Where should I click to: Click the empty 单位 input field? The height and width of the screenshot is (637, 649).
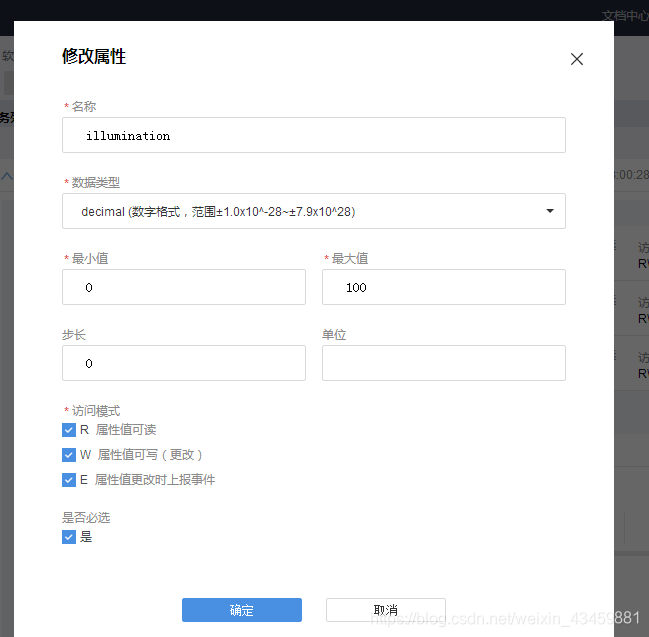tap(444, 363)
